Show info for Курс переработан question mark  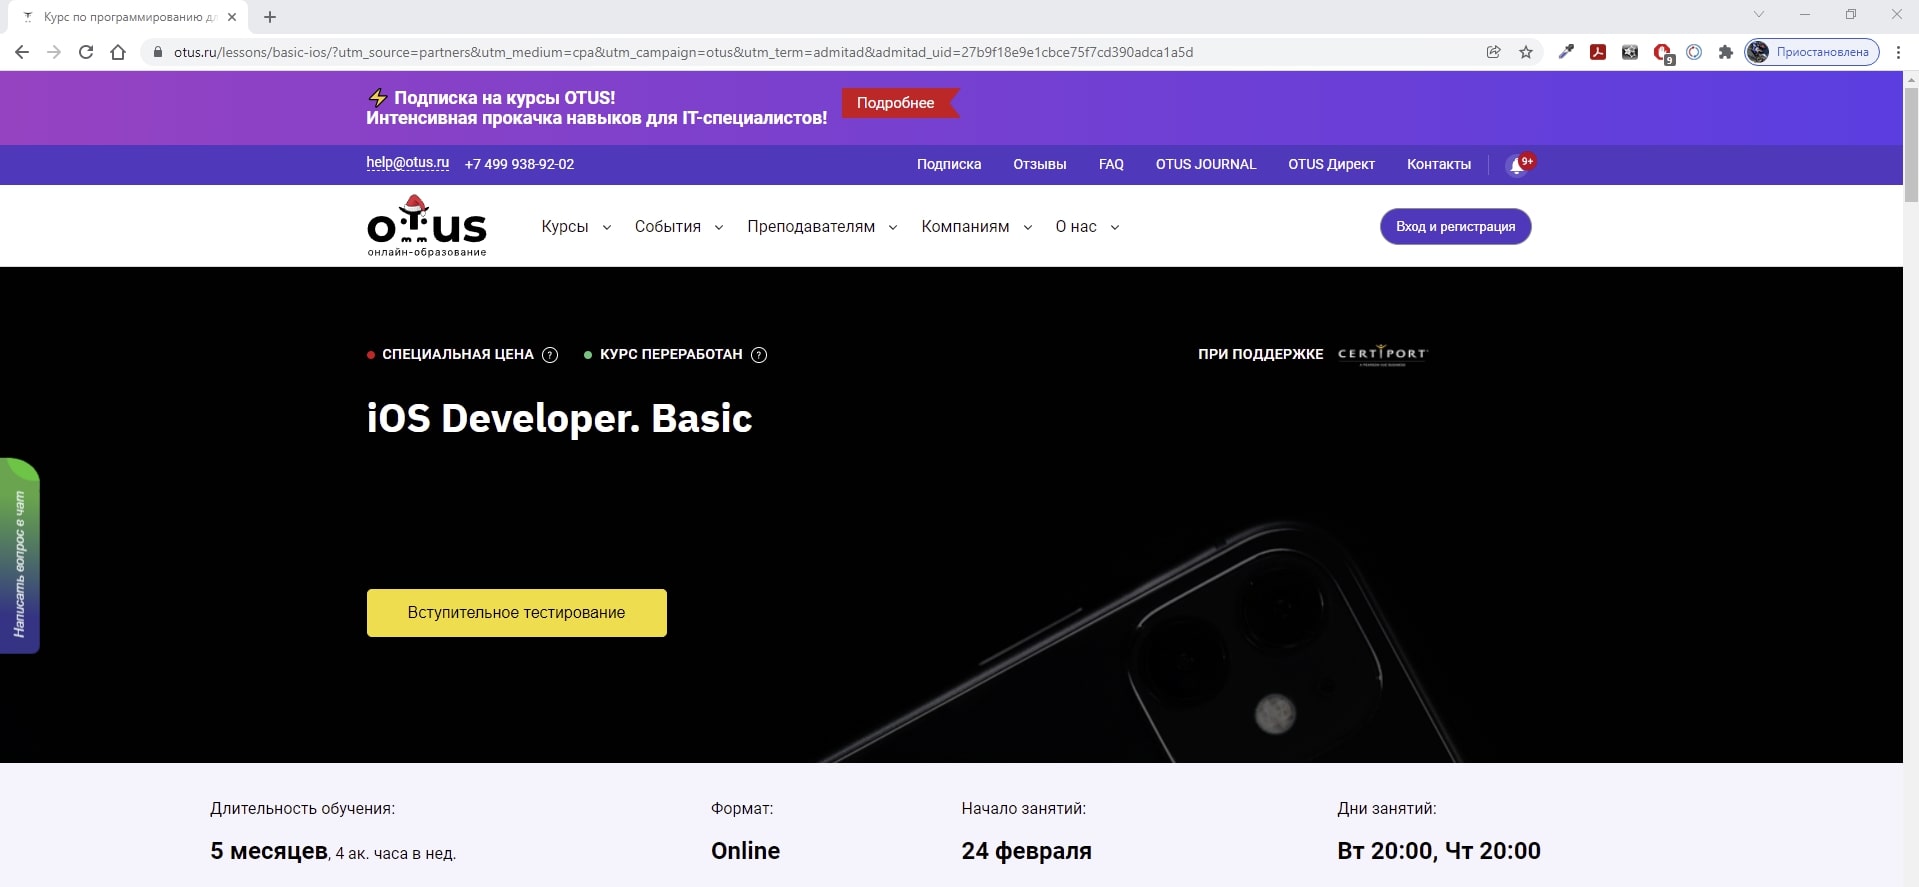[759, 355]
